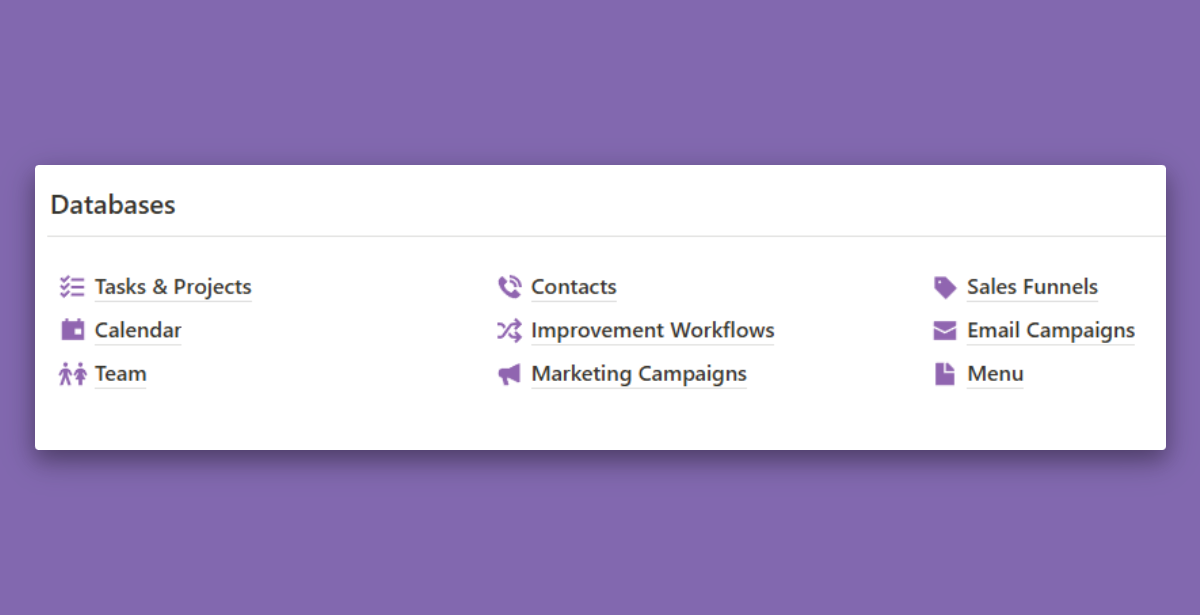Click the tag icon beside Sales Funnels
1200x615 pixels.
point(945,288)
